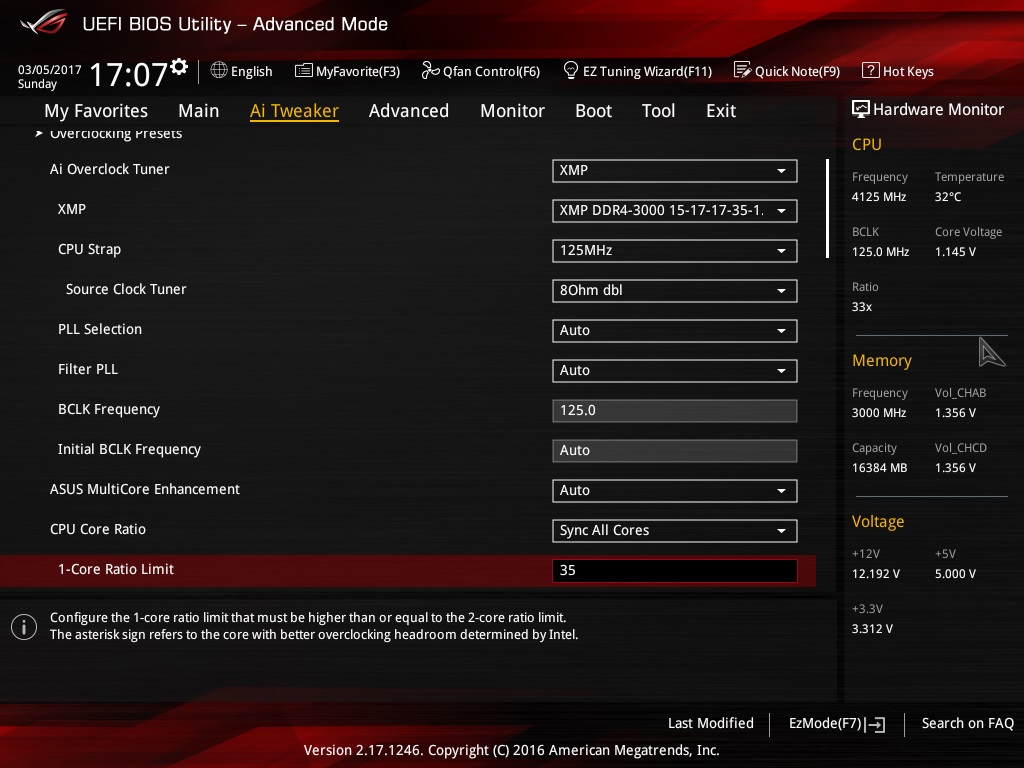Change language via English button
The image size is (1024, 768).
click(x=242, y=71)
